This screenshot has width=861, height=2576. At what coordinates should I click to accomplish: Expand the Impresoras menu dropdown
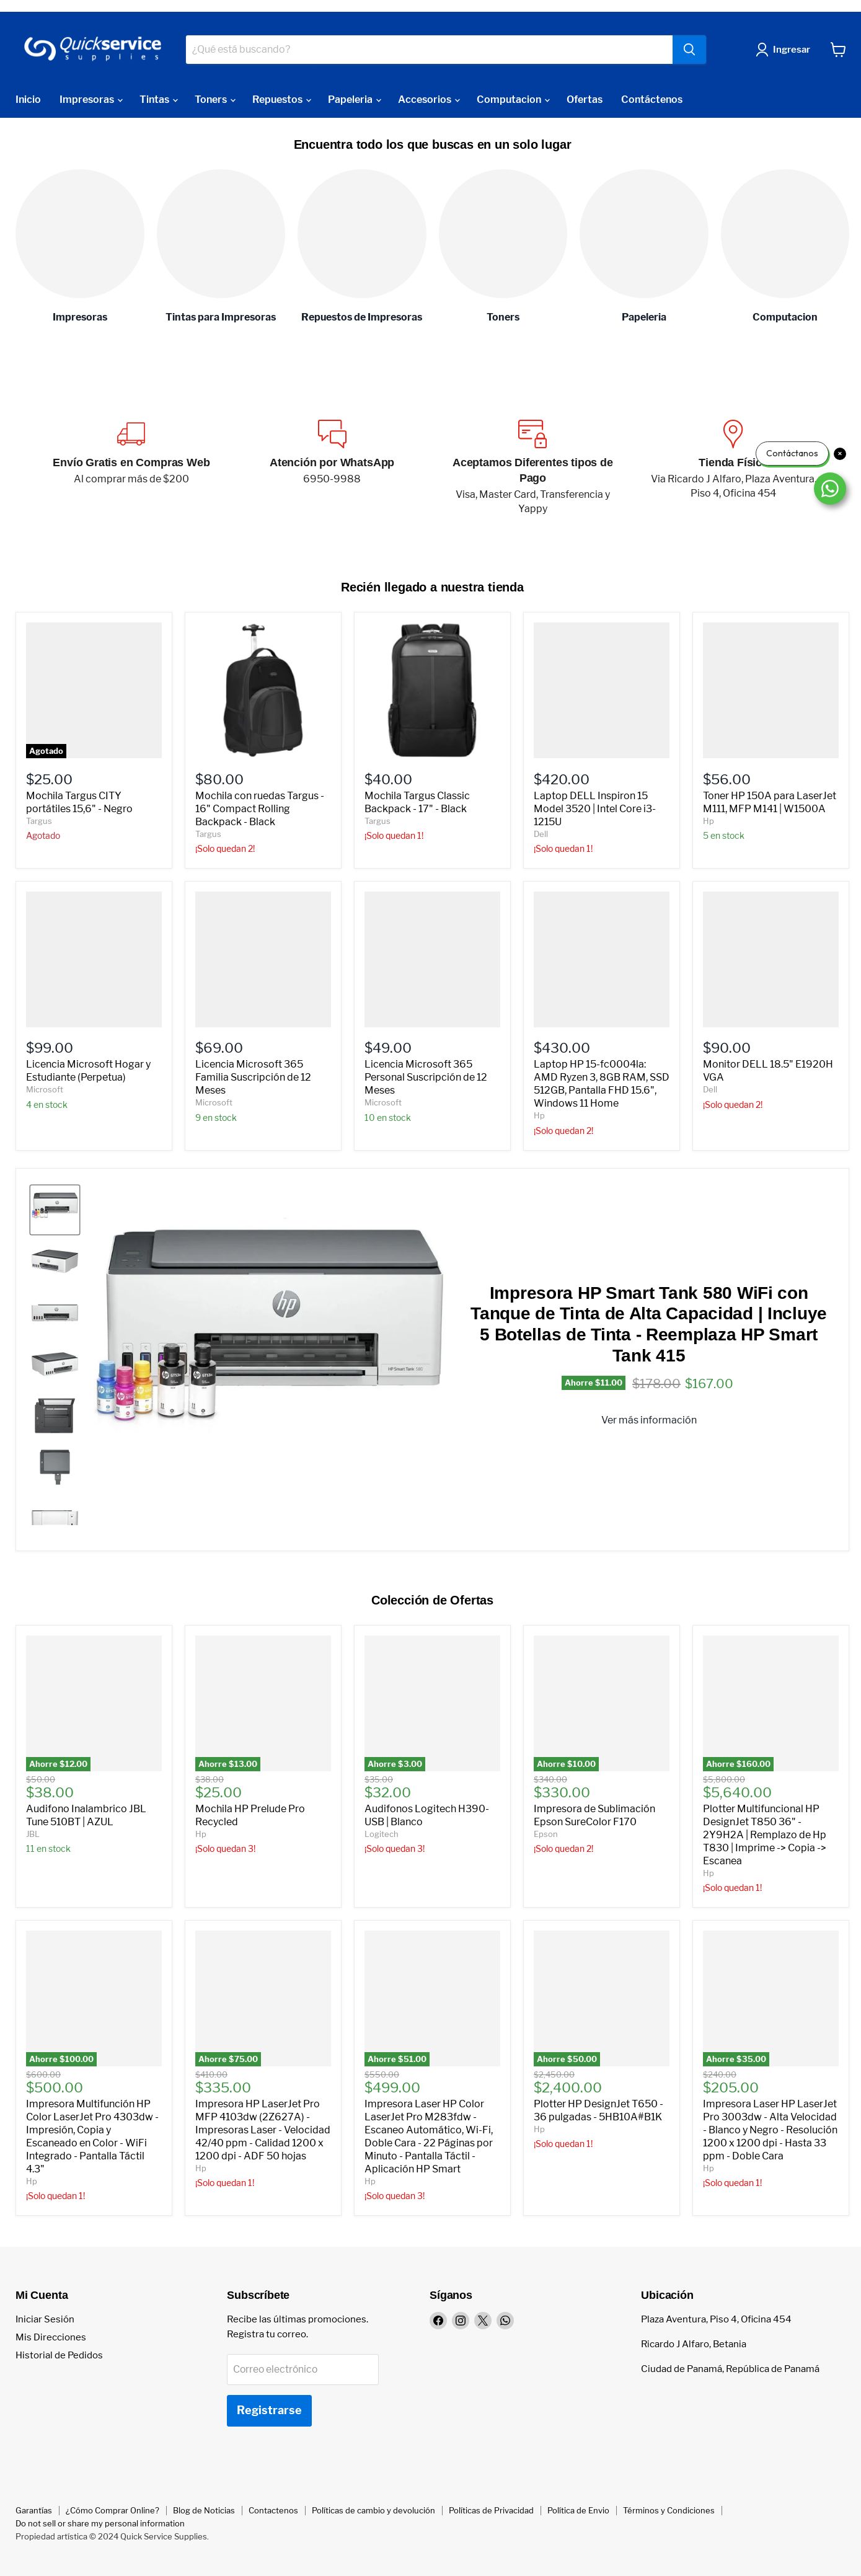91,99
